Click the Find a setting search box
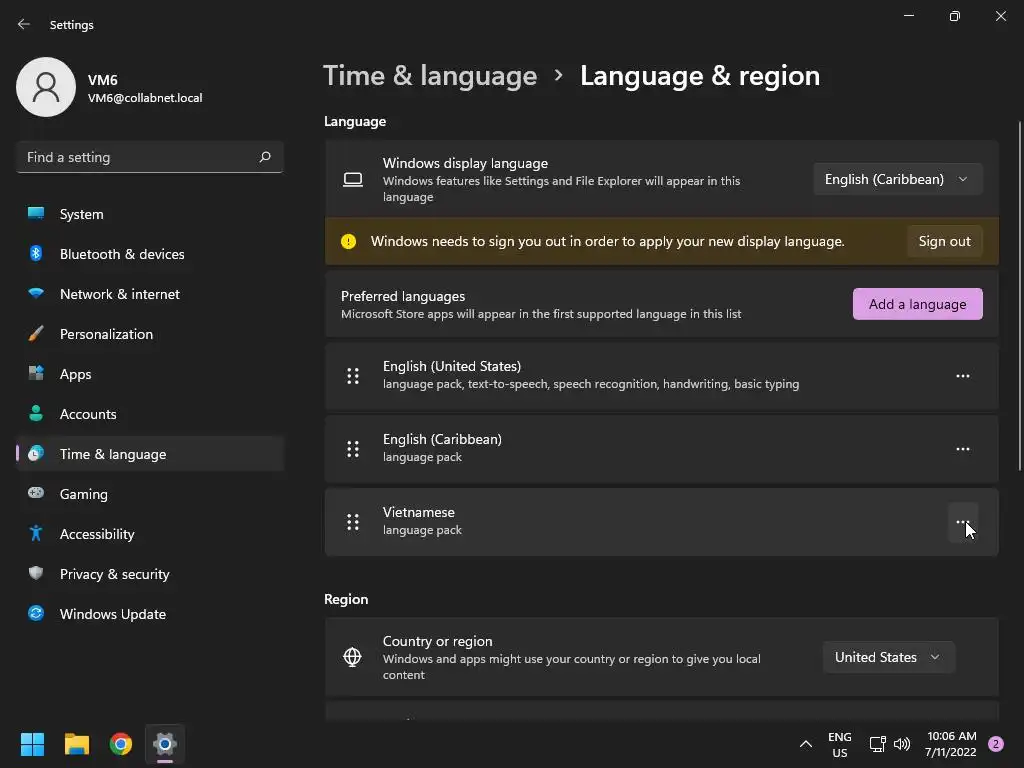Viewport: 1024px width, 768px height. pyautogui.click(x=138, y=157)
